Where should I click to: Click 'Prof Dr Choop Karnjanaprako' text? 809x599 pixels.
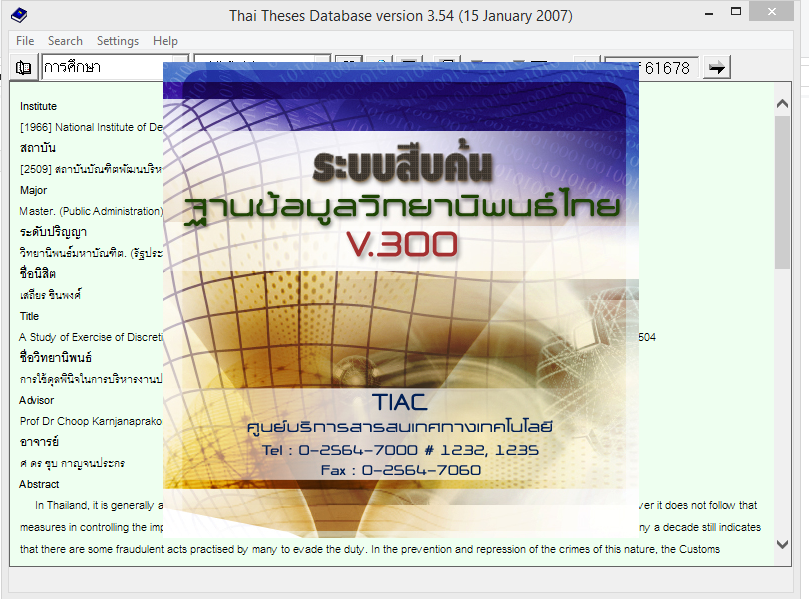91,422
